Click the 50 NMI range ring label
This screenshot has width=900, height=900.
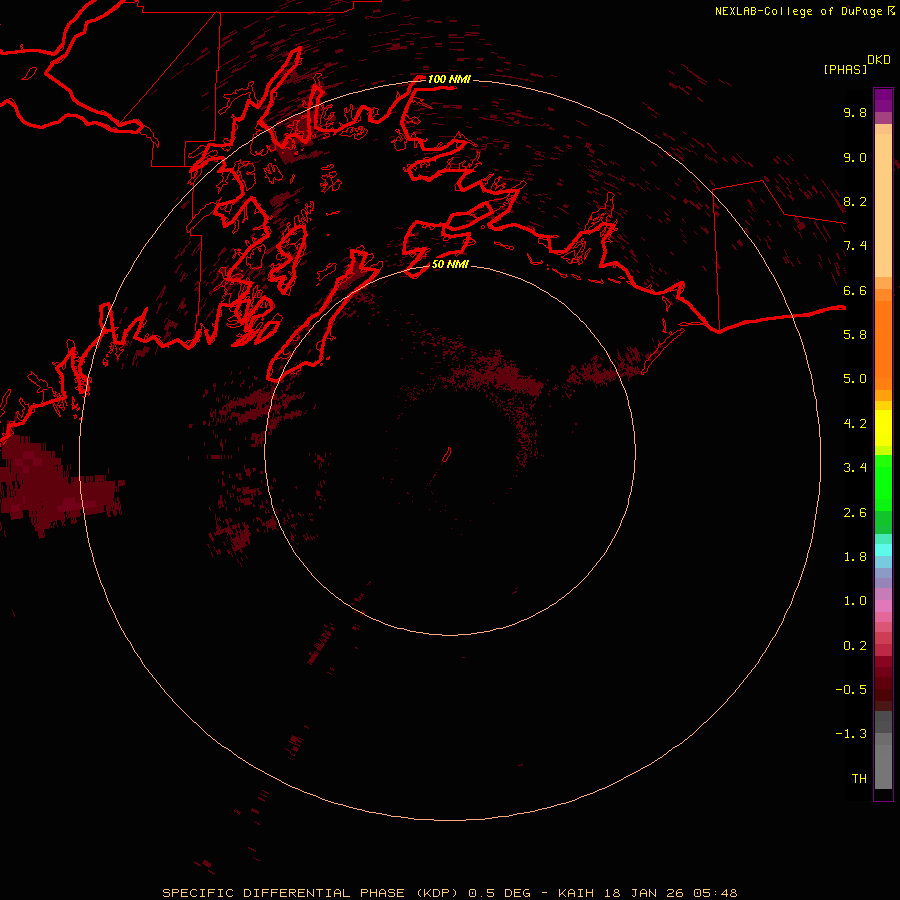(x=451, y=264)
